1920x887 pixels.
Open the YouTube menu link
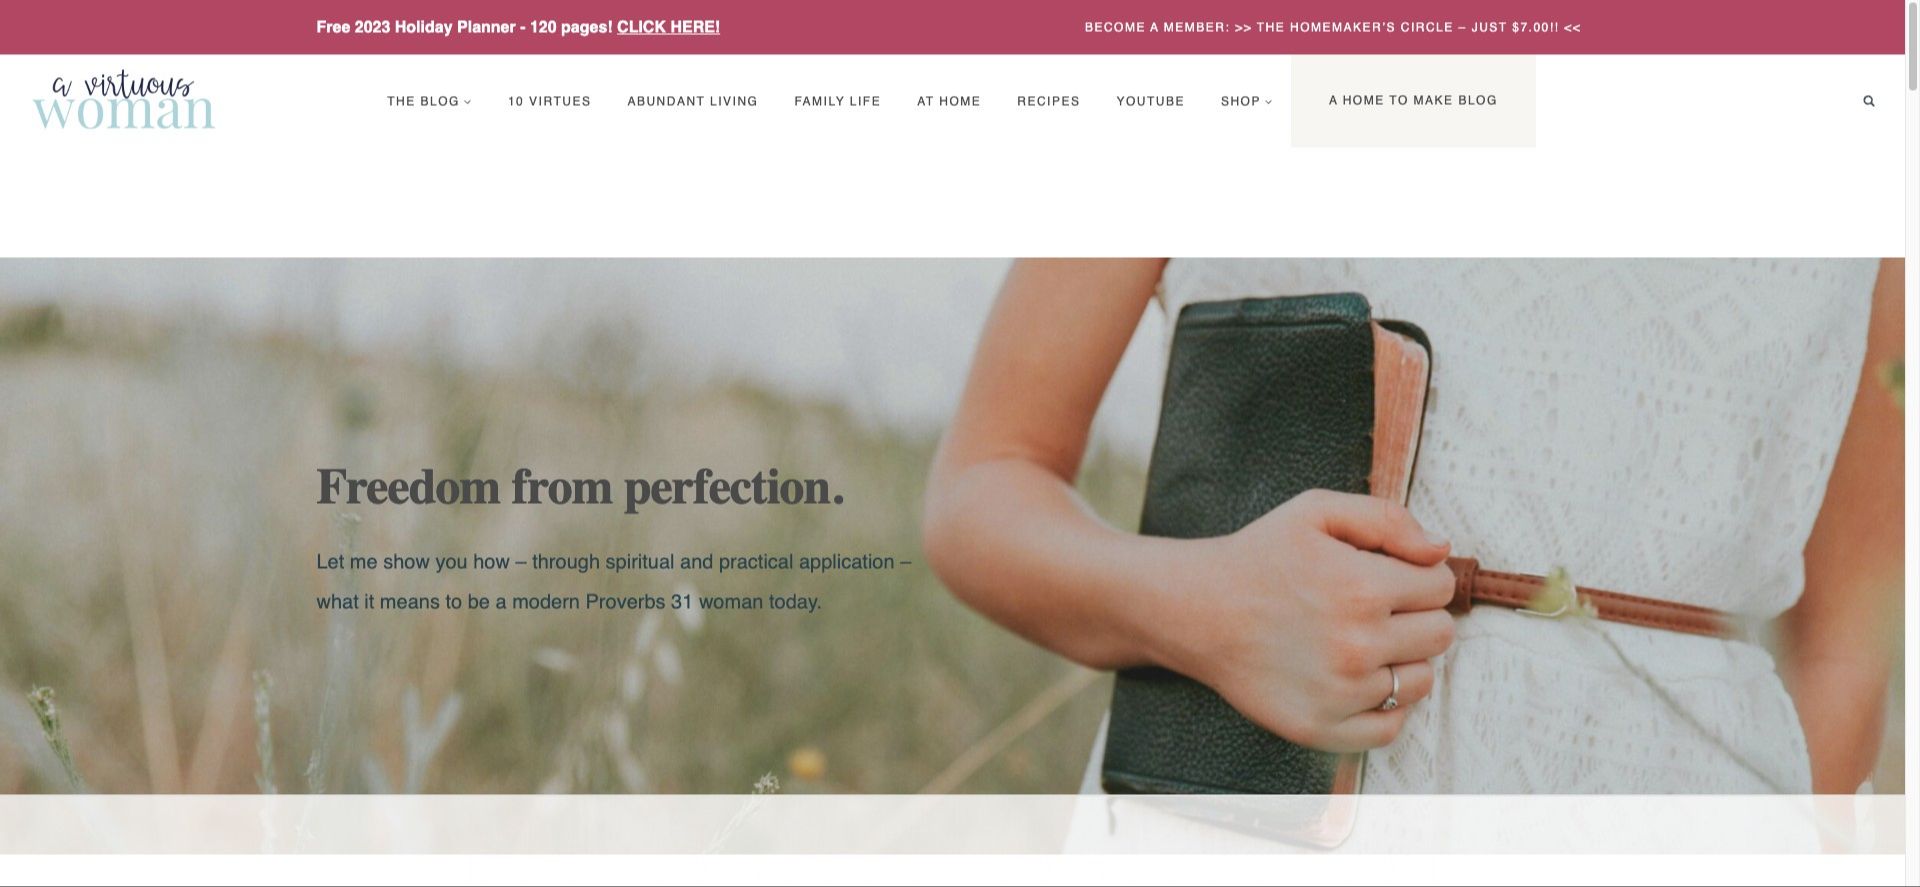1150,101
